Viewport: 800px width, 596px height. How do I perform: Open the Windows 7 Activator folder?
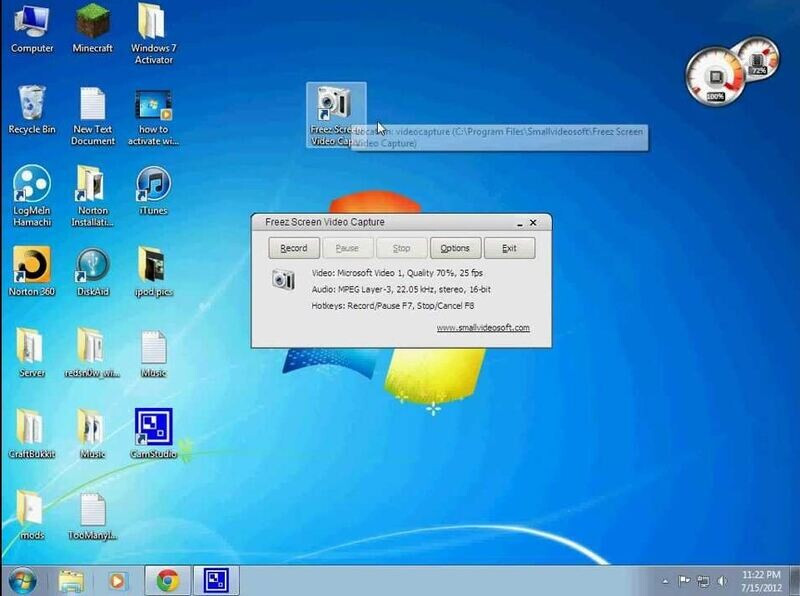(x=153, y=23)
